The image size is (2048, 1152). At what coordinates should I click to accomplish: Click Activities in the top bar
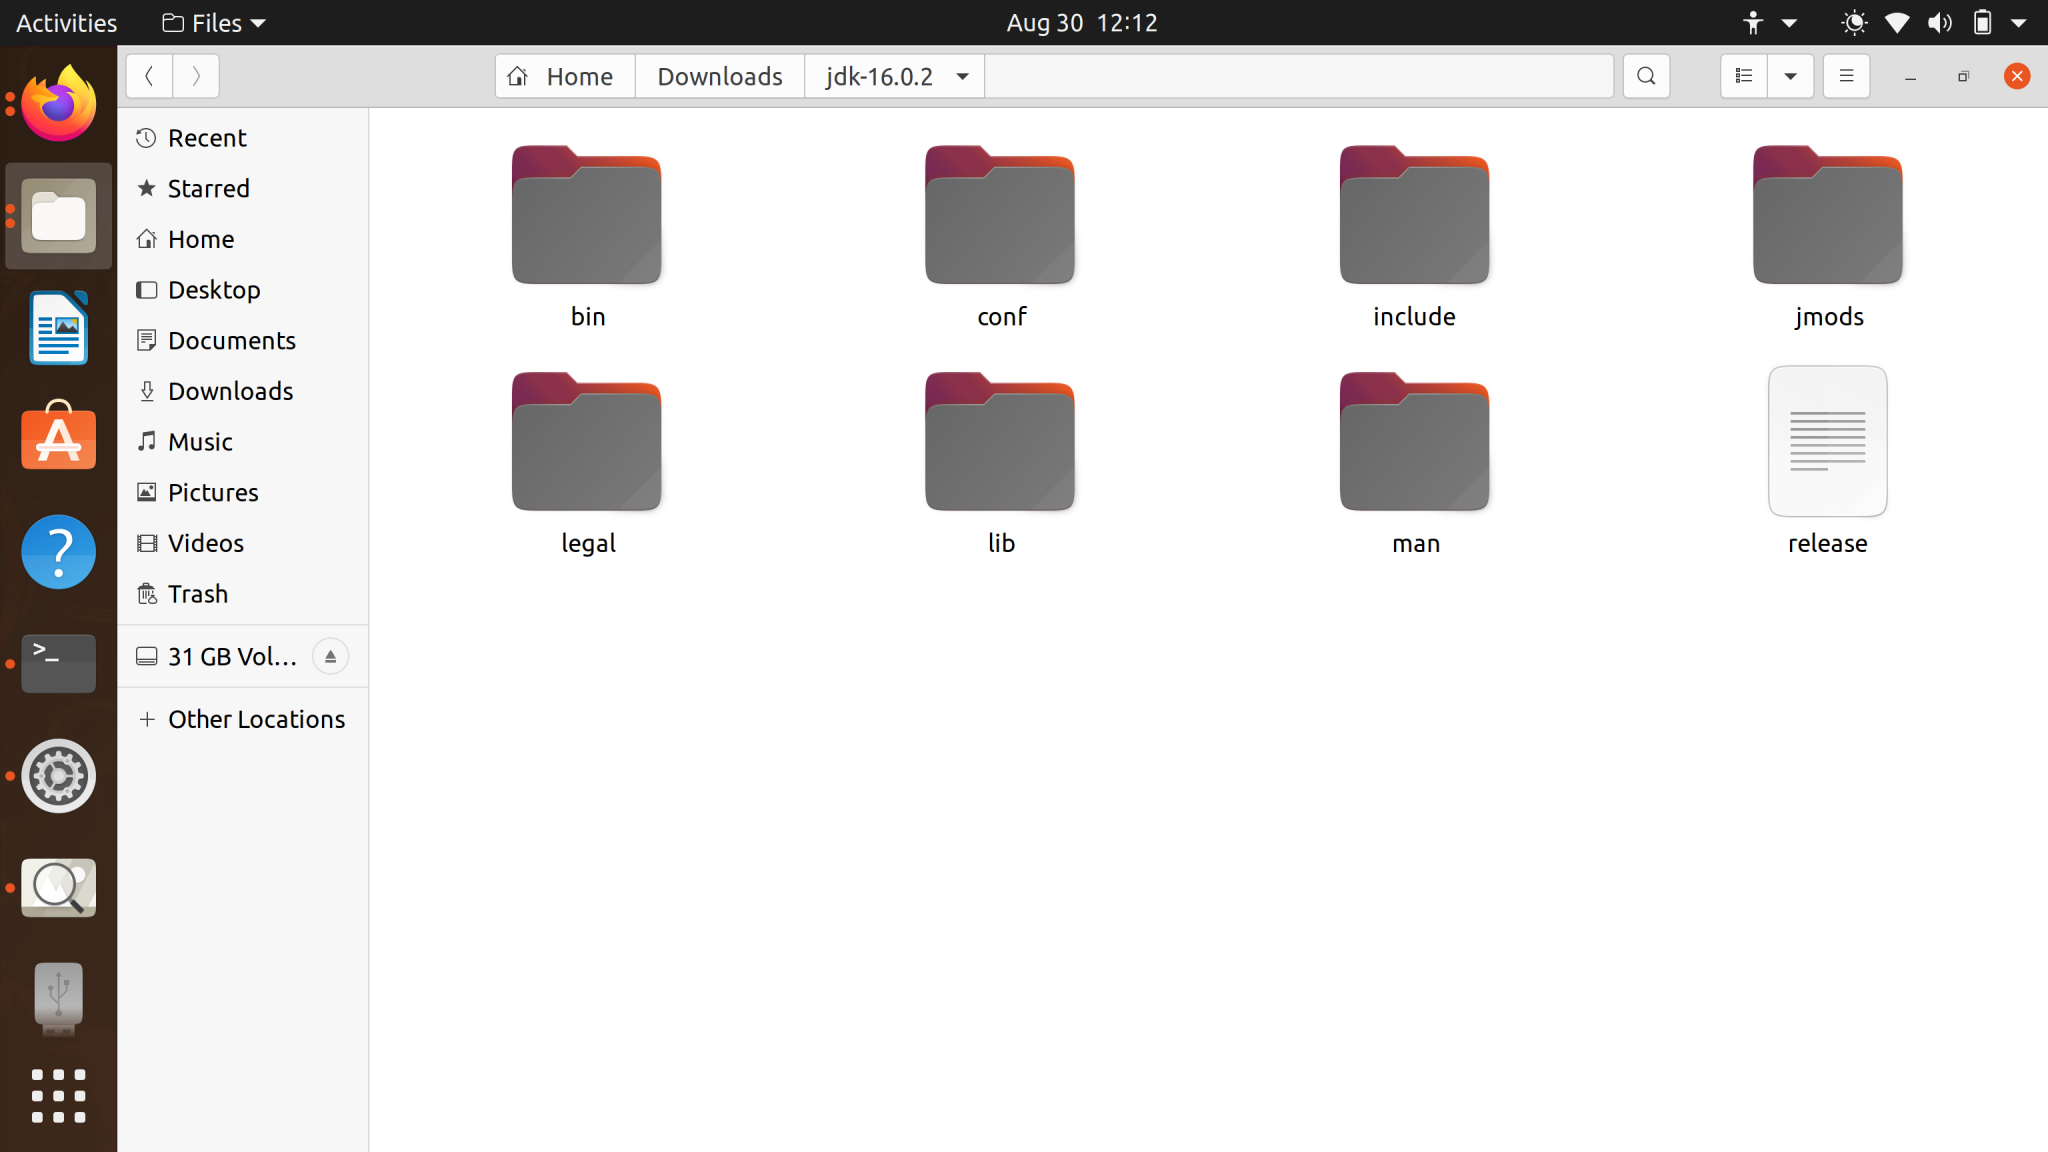click(x=66, y=23)
